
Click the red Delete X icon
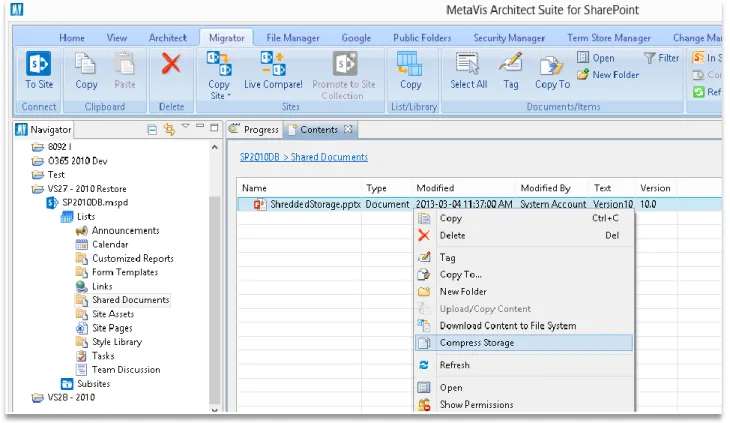(171, 63)
